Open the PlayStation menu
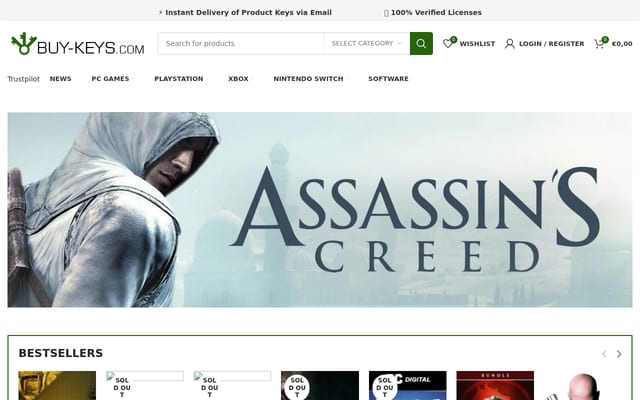Image resolution: width=640 pixels, height=400 pixels. [x=179, y=78]
